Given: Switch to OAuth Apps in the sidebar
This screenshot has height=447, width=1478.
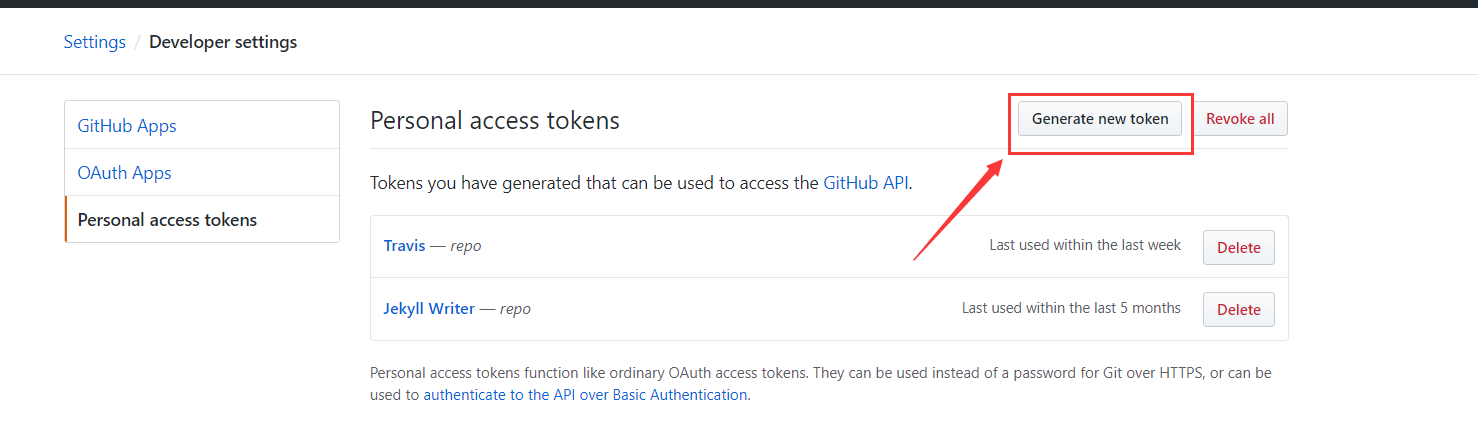Looking at the screenshot, I should pos(125,173).
